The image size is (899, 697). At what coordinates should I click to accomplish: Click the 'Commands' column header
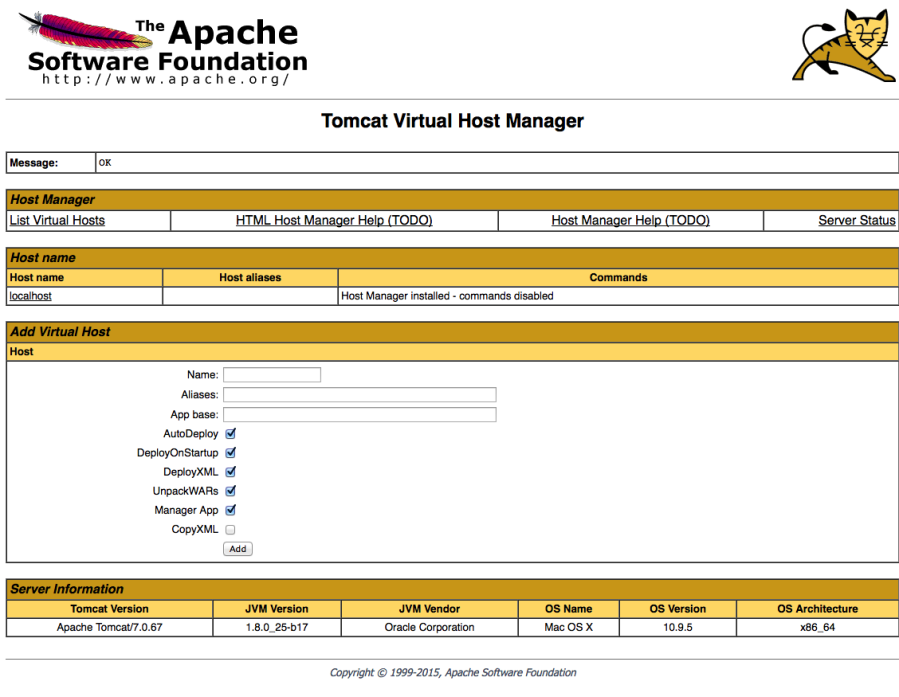(x=618, y=277)
